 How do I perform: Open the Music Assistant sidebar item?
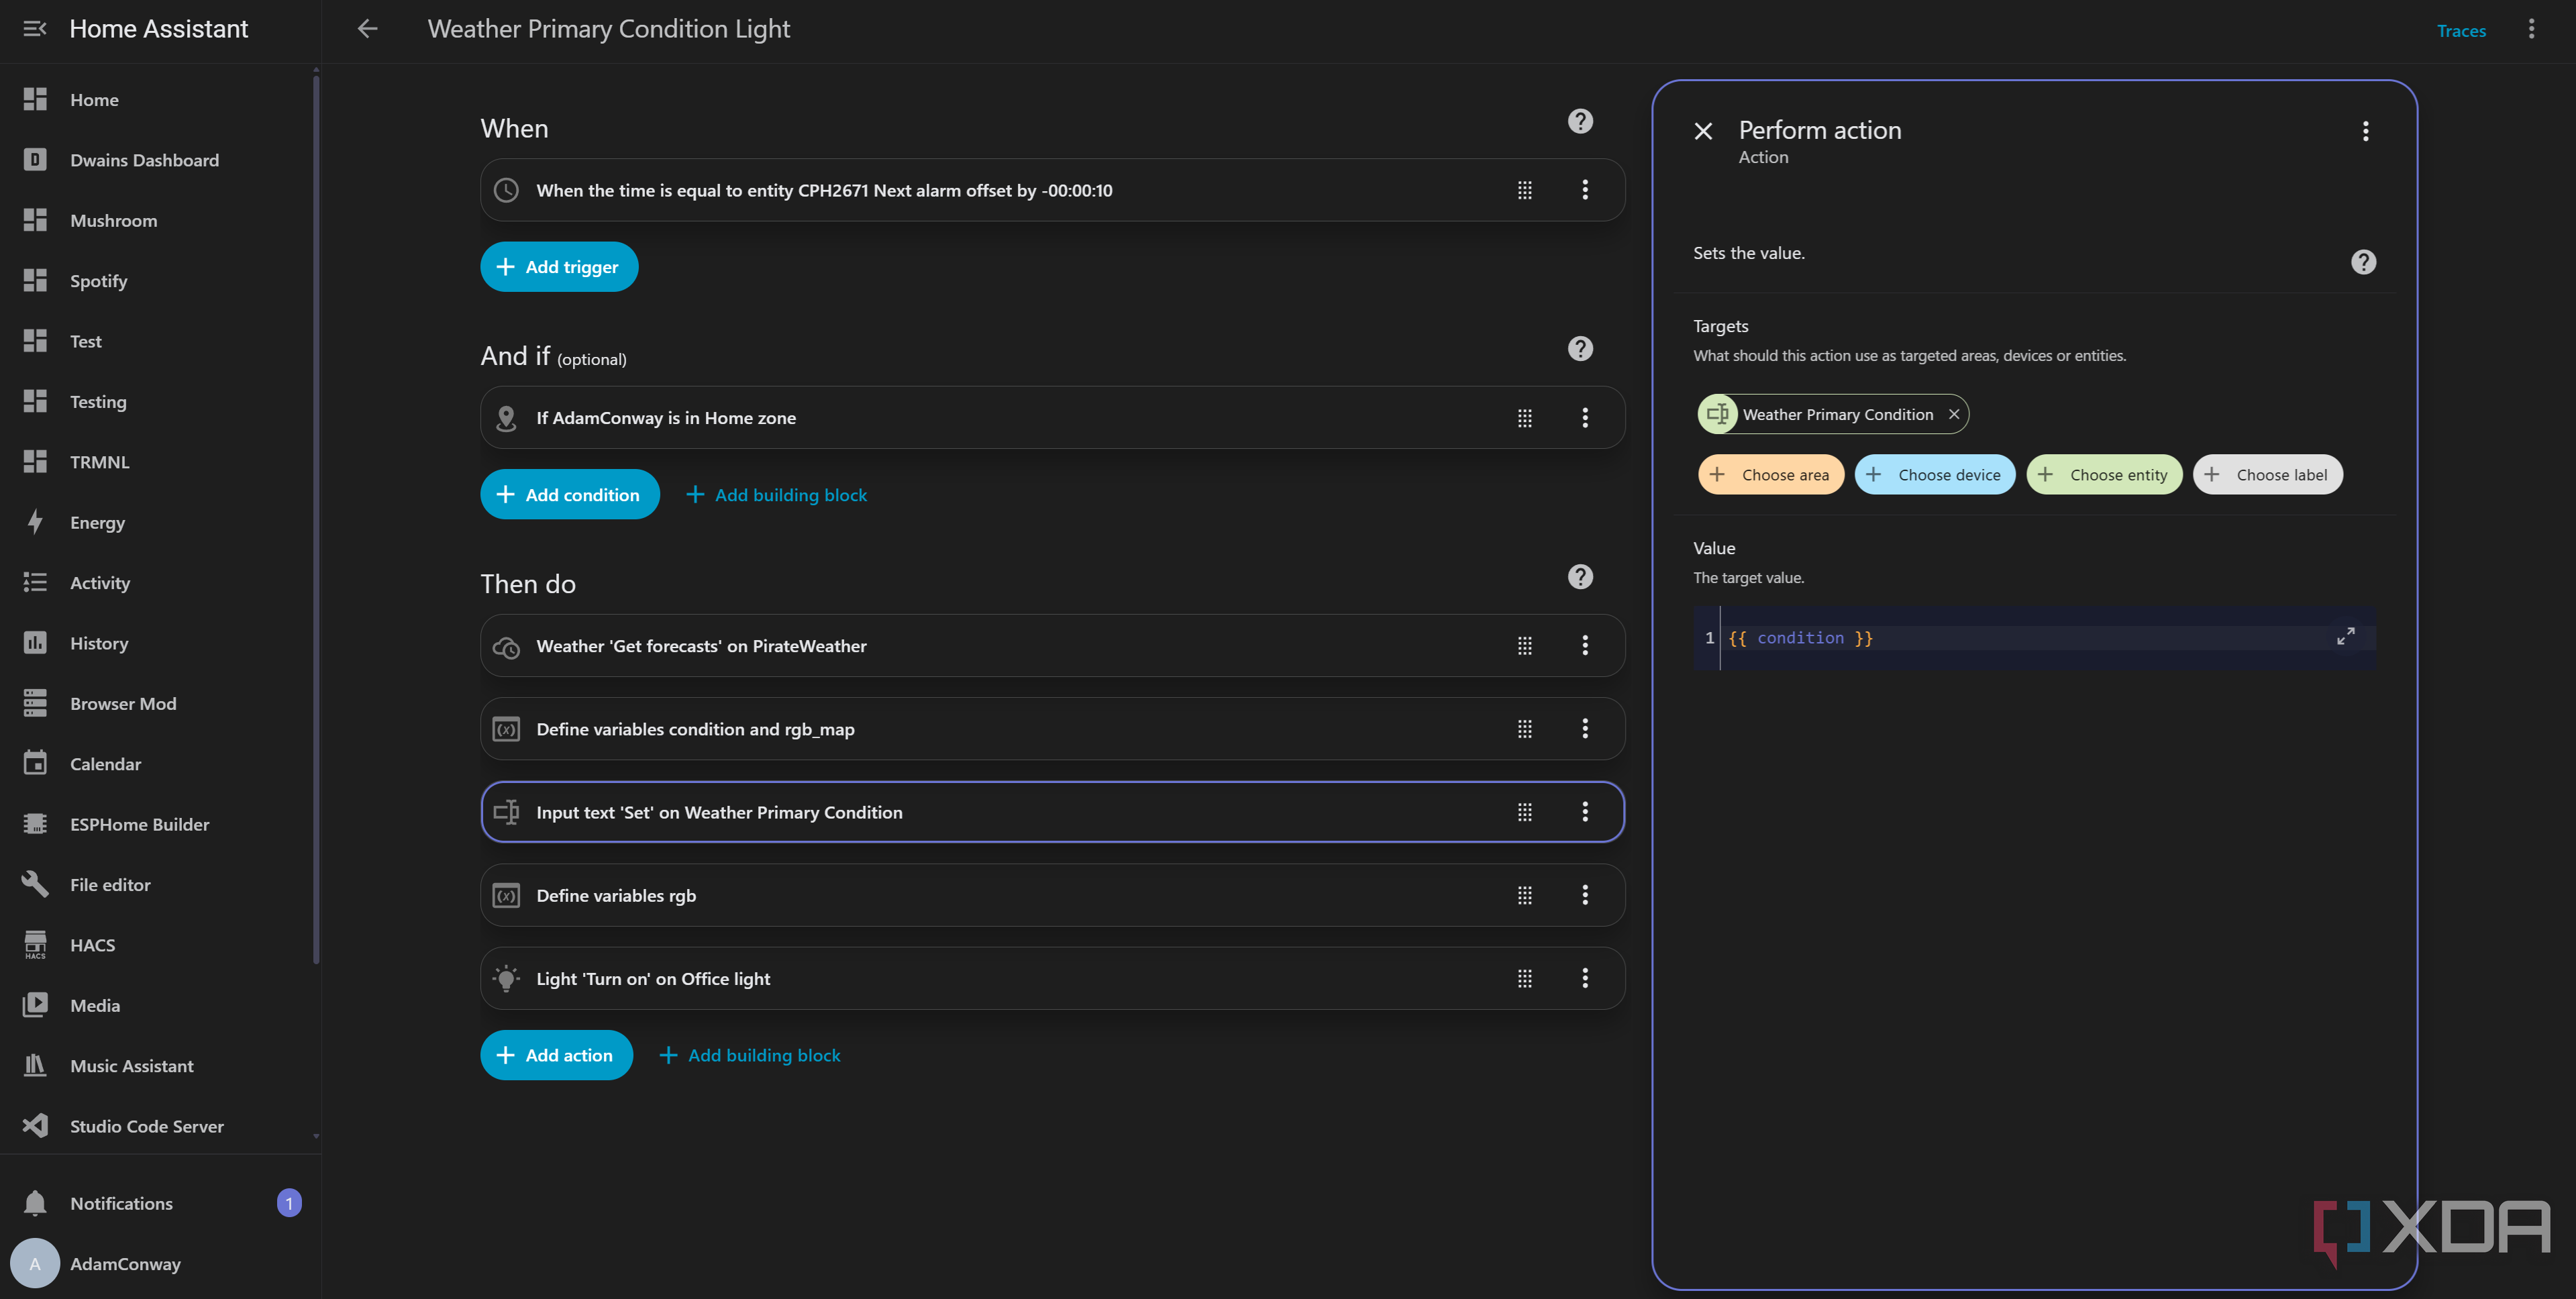pyautogui.click(x=160, y=1066)
